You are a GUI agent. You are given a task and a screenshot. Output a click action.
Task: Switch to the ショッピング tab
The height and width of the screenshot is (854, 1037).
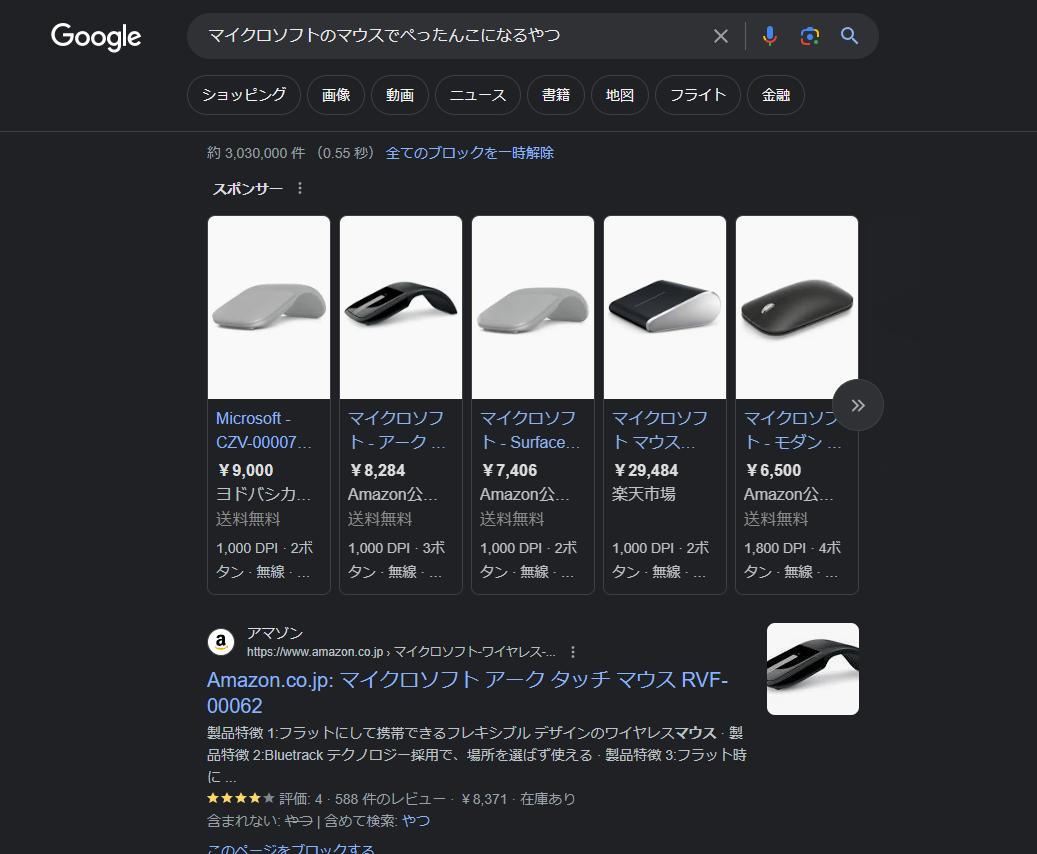[244, 96]
